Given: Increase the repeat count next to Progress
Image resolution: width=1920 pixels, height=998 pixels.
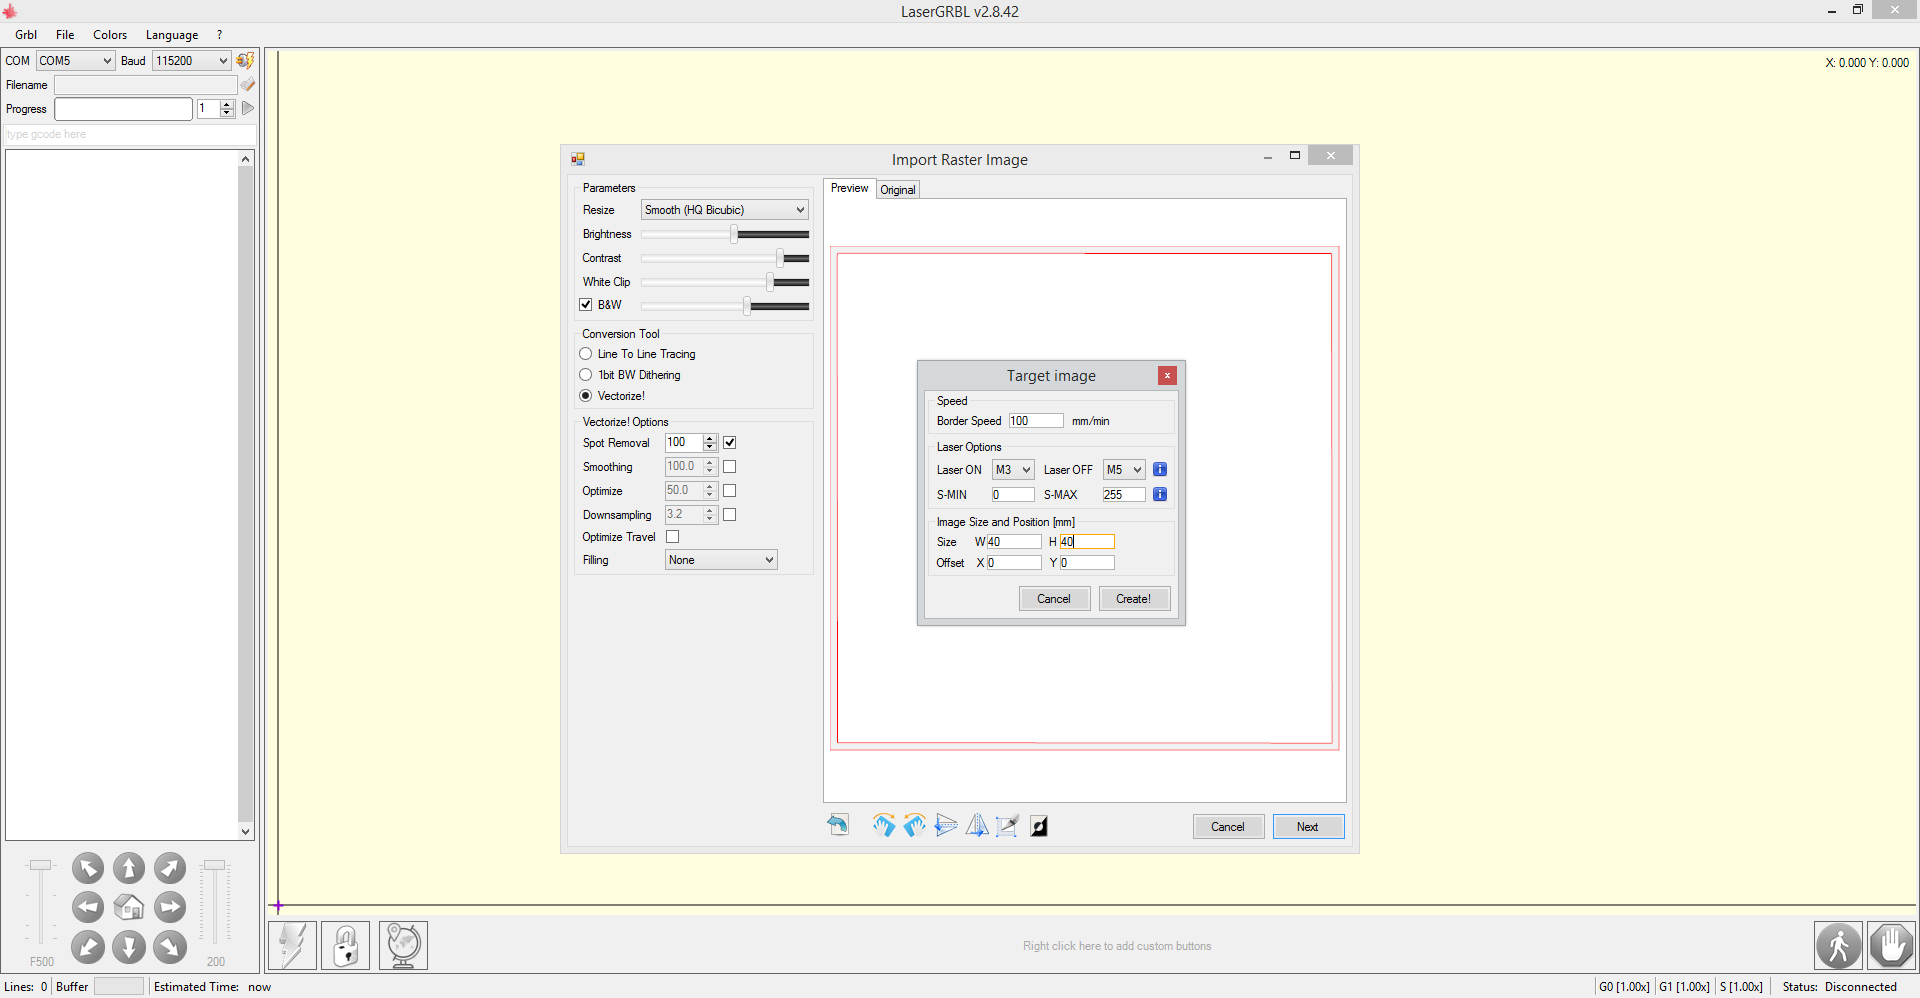Looking at the screenshot, I should tap(227, 104).
